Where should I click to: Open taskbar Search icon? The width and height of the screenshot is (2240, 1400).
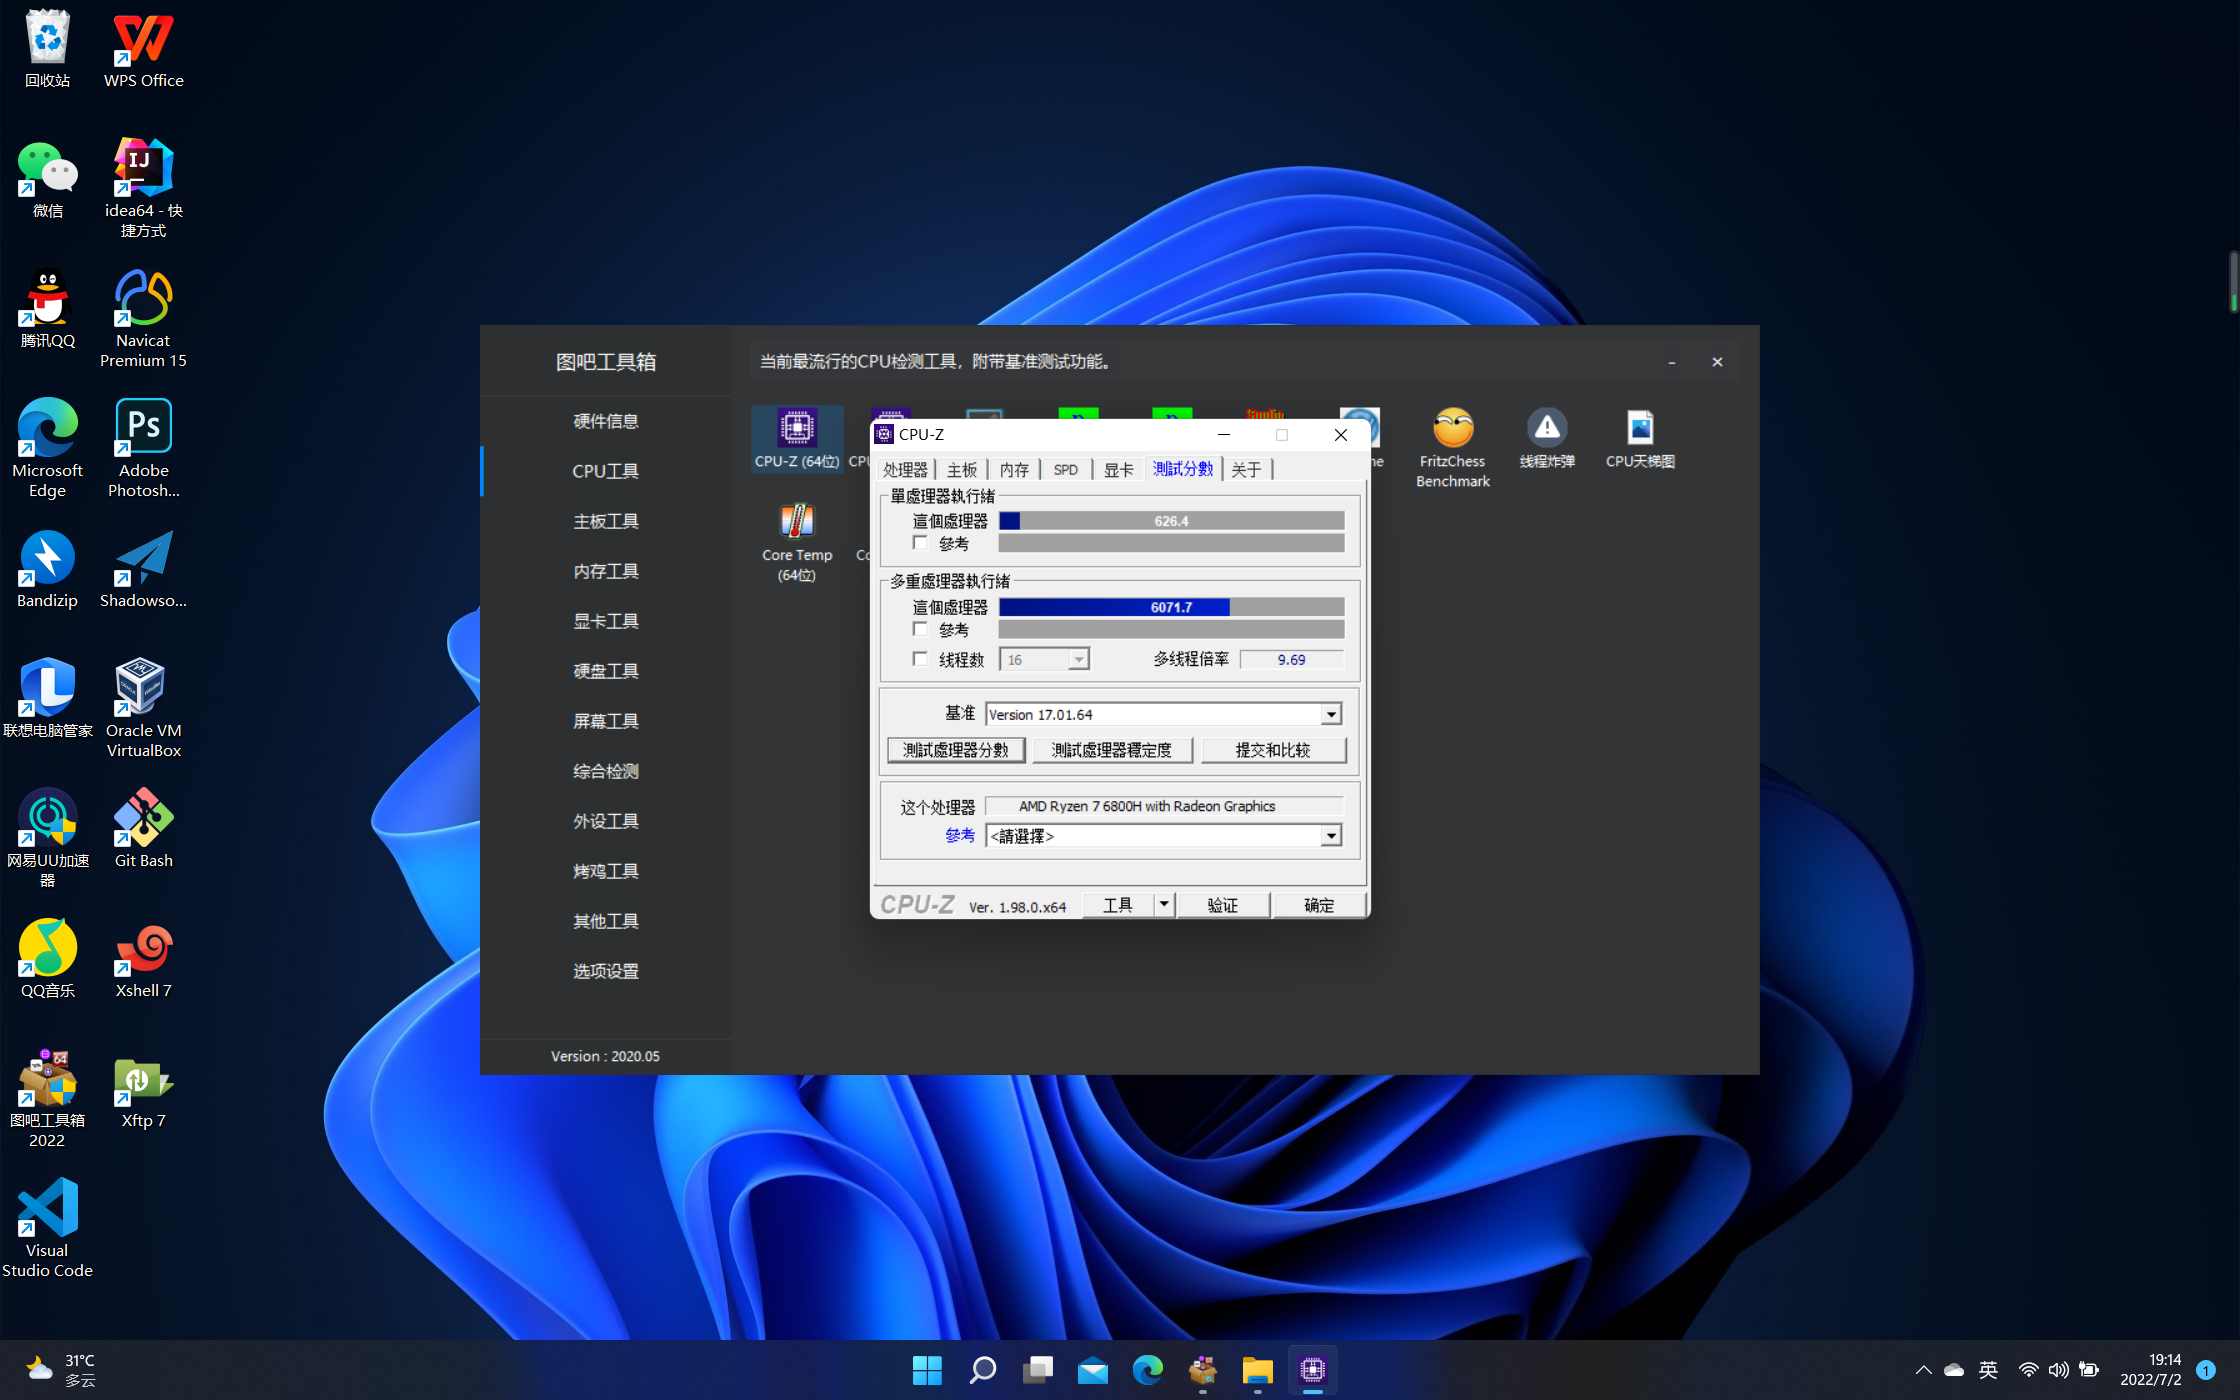(982, 1370)
